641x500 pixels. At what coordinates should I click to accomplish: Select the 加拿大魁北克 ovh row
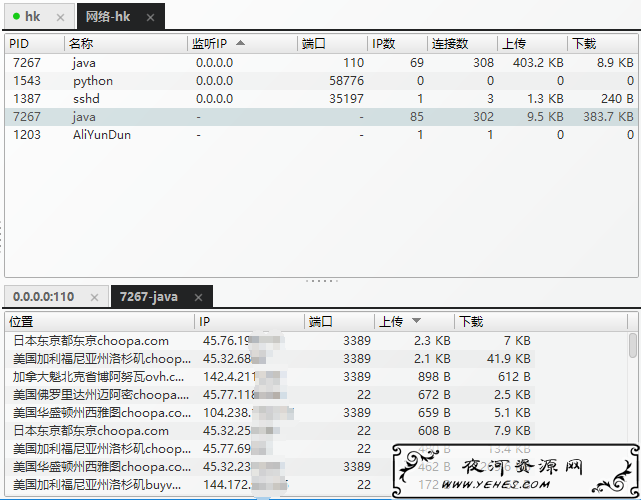click(x=270, y=377)
